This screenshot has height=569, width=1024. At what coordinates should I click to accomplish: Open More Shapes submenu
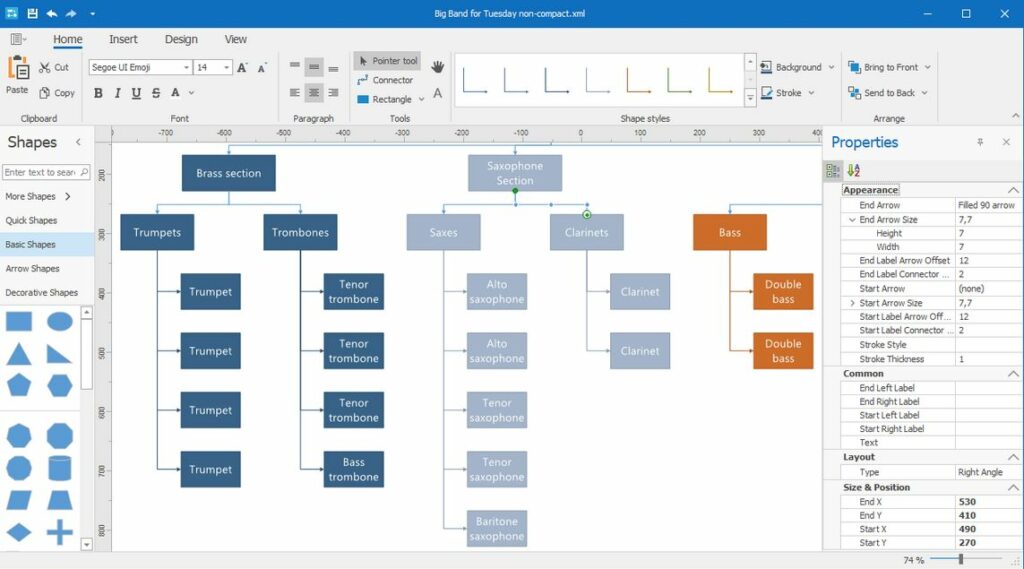(x=38, y=196)
